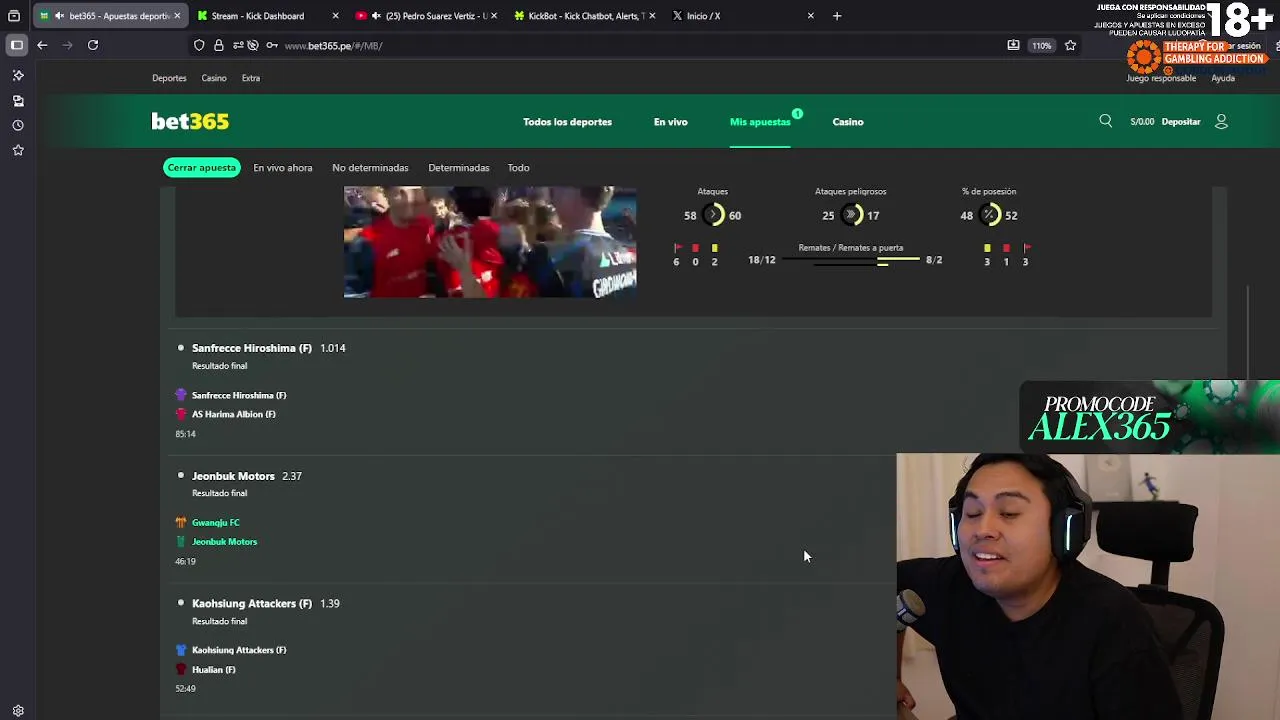The width and height of the screenshot is (1280, 720).
Task: Open Juego responsable link
Action: click(x=1161, y=78)
